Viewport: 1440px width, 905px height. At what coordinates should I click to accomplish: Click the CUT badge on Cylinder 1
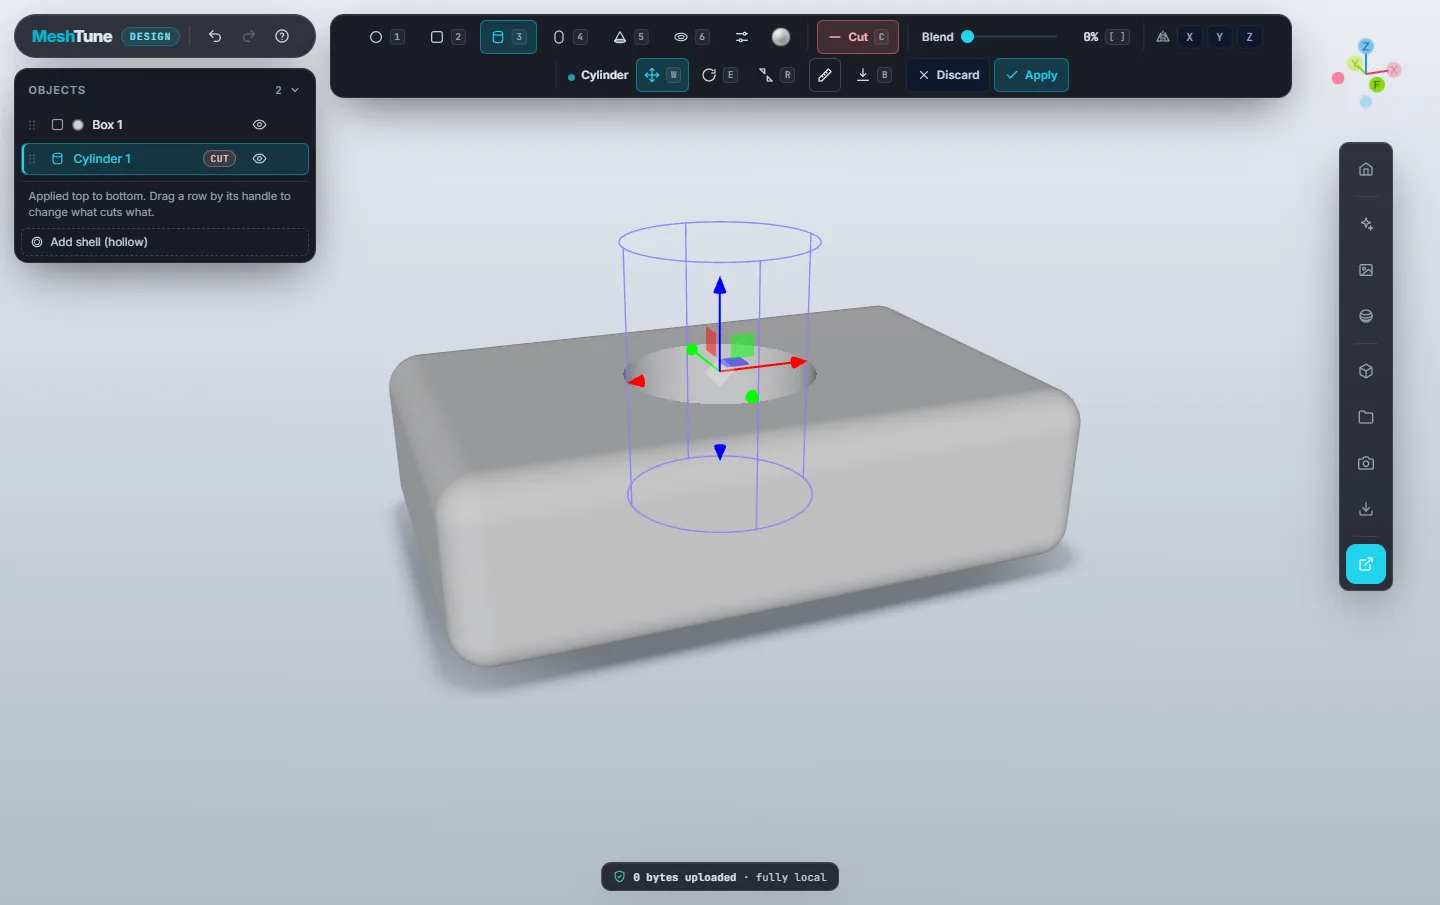pos(219,159)
